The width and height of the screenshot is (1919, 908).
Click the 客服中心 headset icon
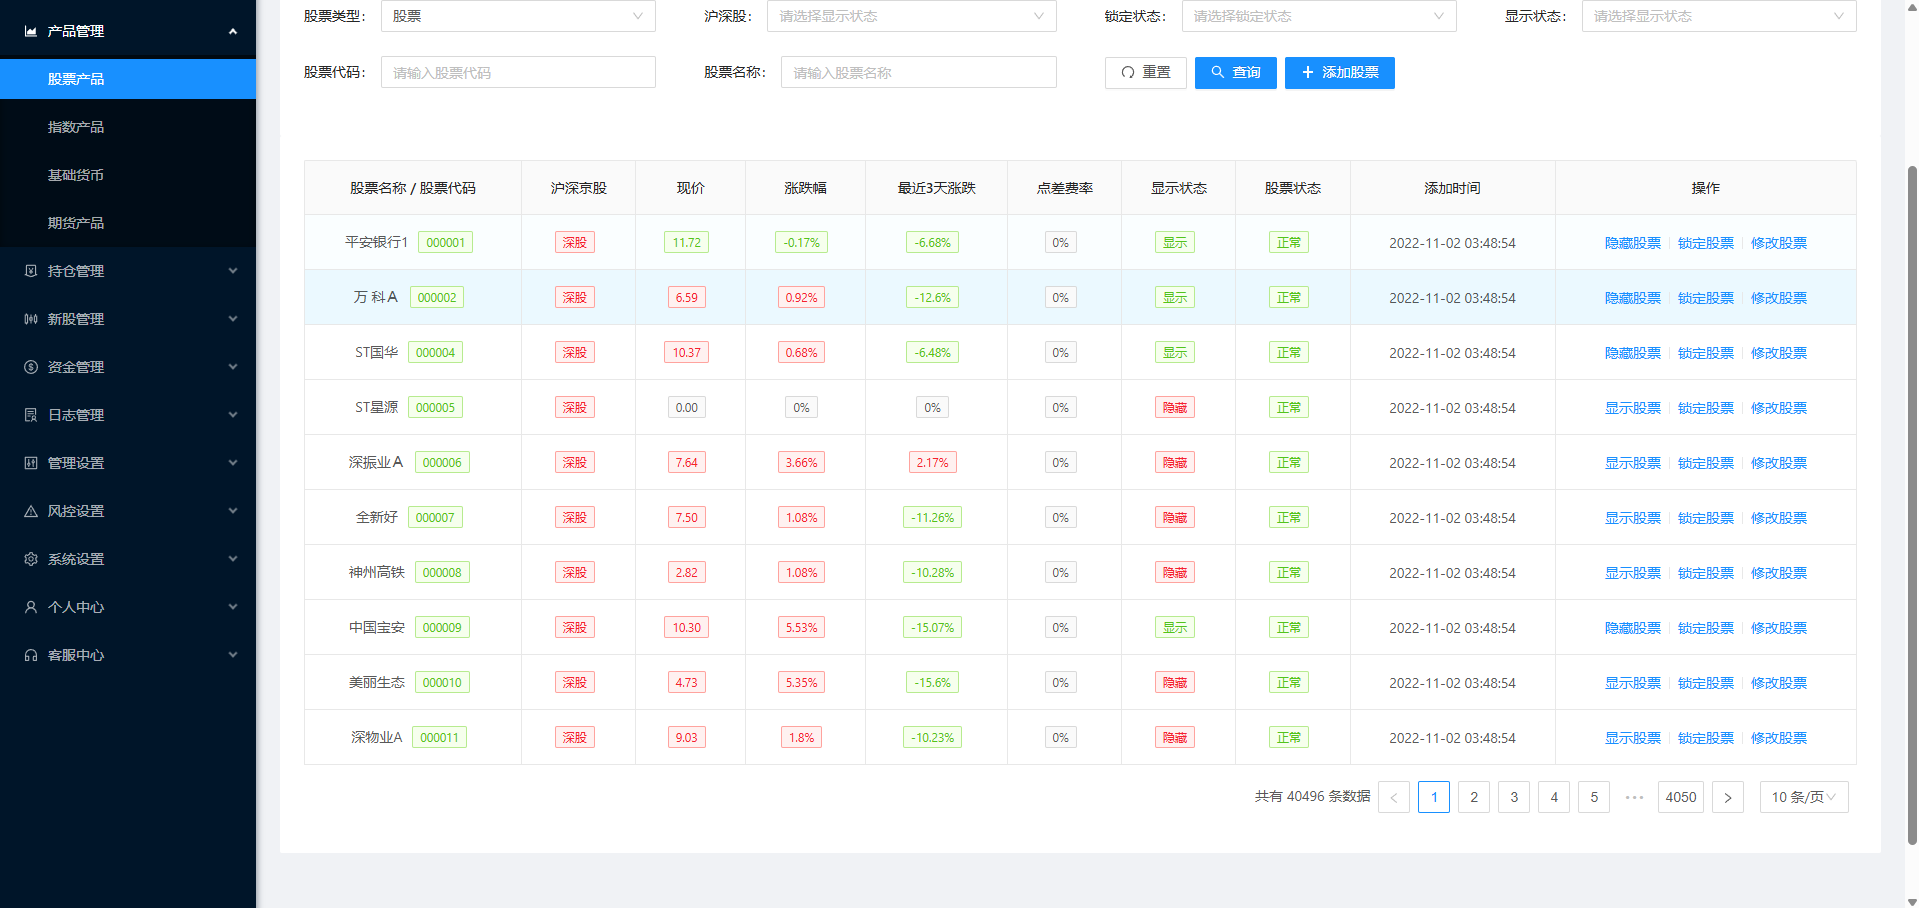coord(31,655)
